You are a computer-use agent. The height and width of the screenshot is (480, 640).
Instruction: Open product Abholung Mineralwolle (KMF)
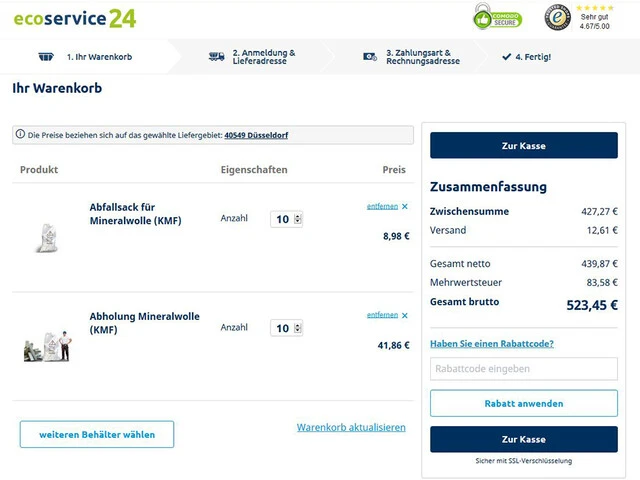[144, 323]
